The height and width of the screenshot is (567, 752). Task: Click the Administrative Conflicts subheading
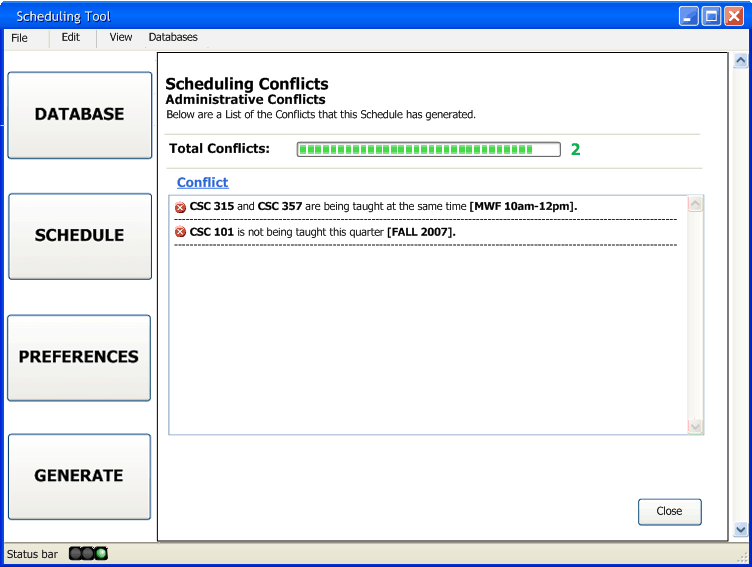click(246, 99)
